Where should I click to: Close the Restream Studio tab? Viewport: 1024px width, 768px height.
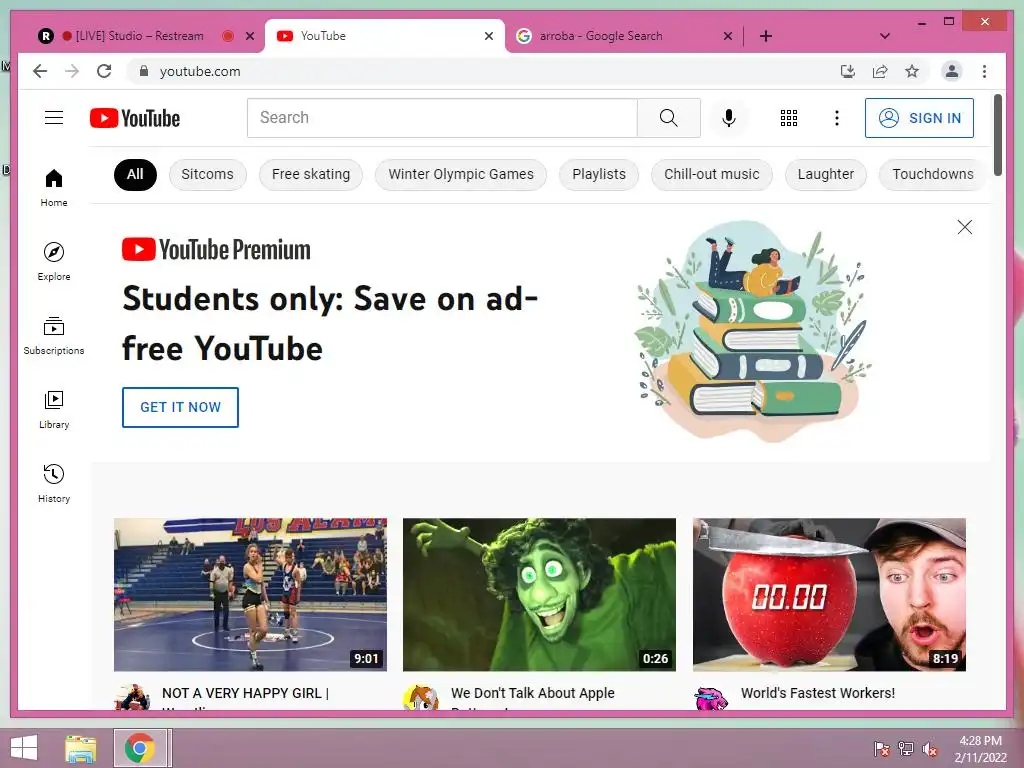tap(250, 37)
